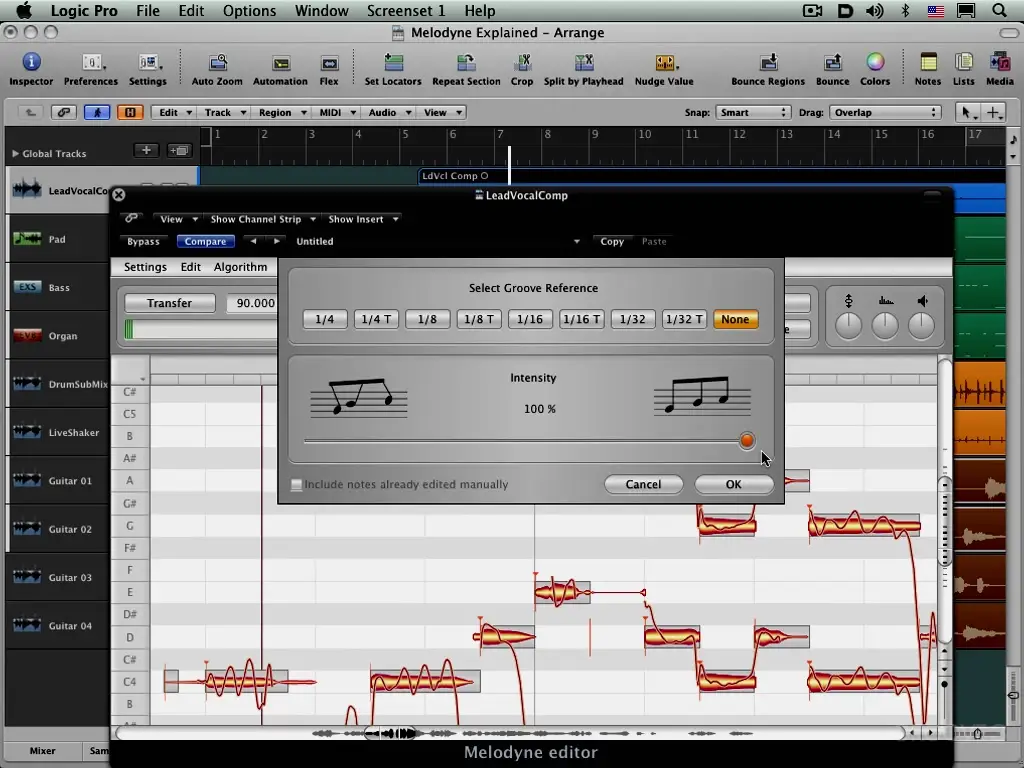This screenshot has width=1024, height=768.
Task: Click the 90.000 tempo field
Action: tap(252, 303)
